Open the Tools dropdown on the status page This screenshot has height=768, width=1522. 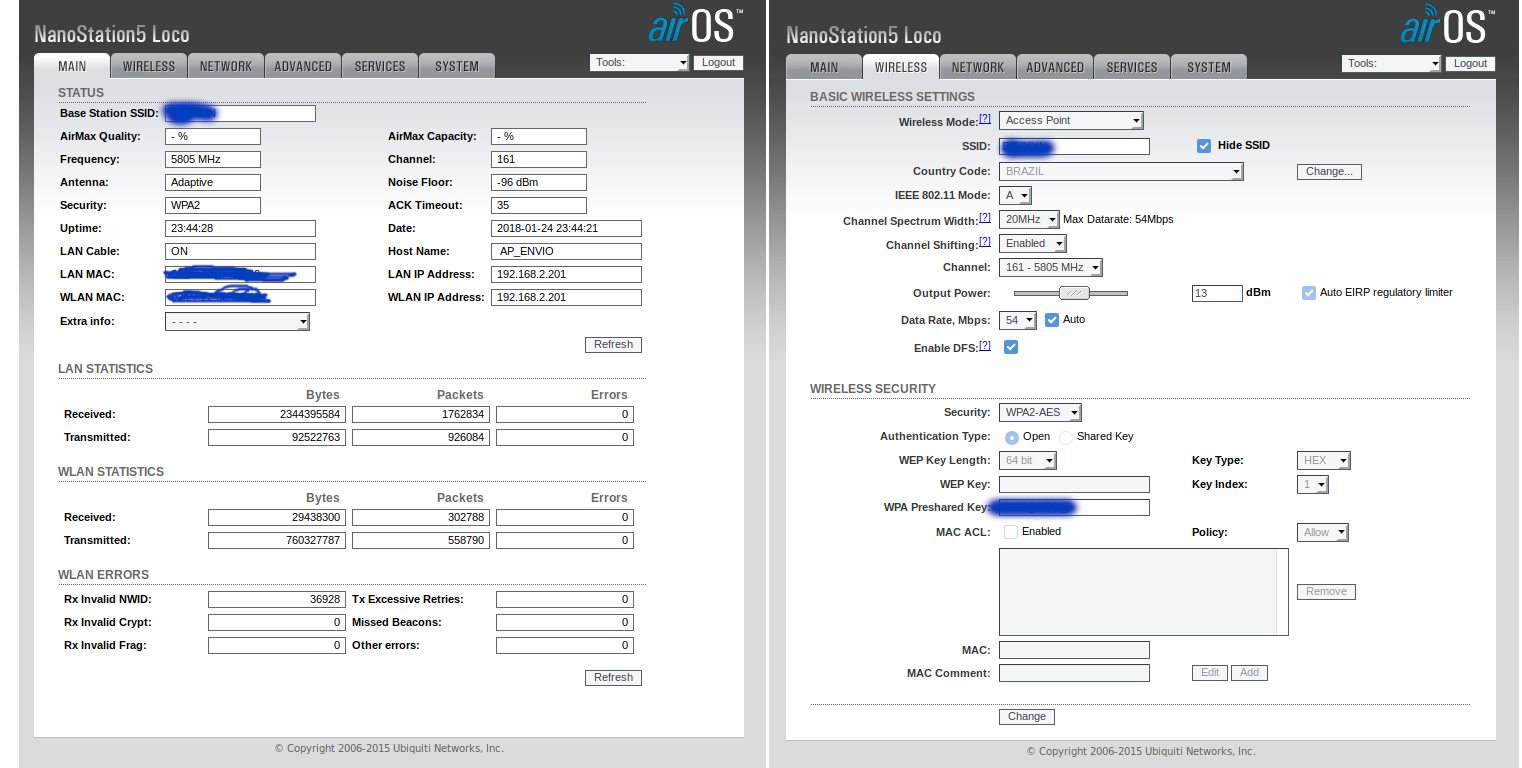point(639,63)
